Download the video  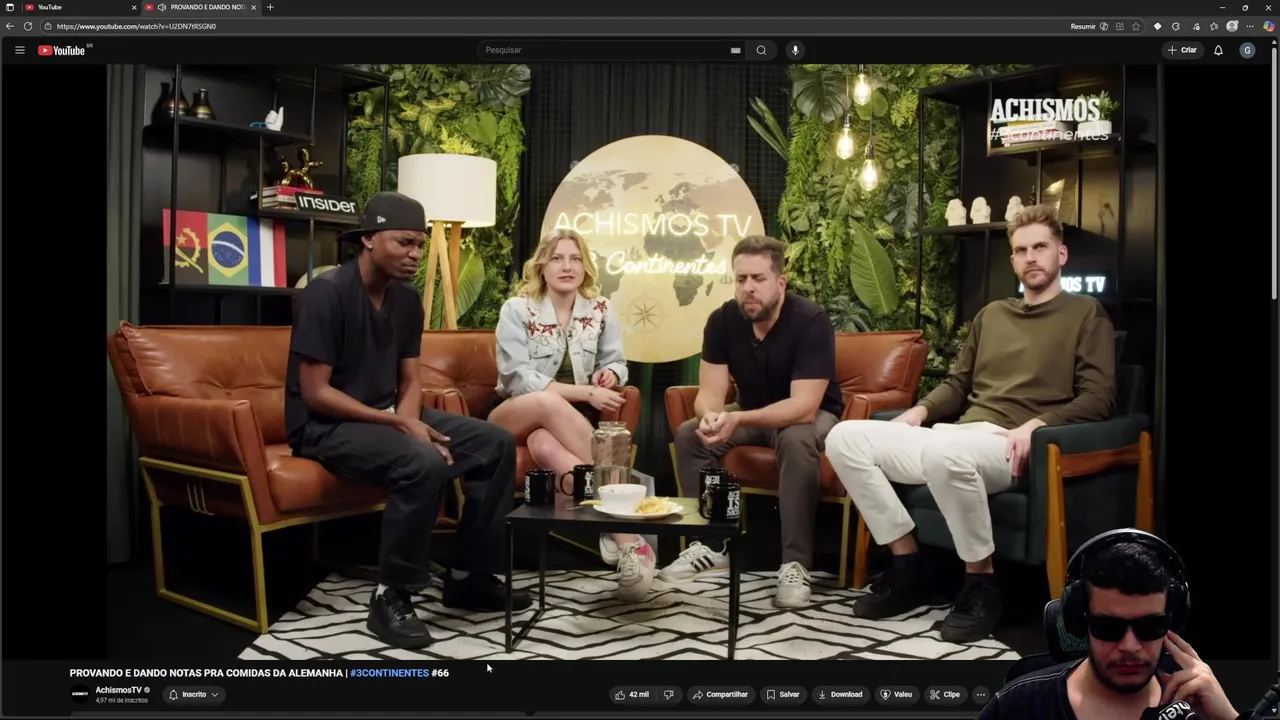coord(840,694)
